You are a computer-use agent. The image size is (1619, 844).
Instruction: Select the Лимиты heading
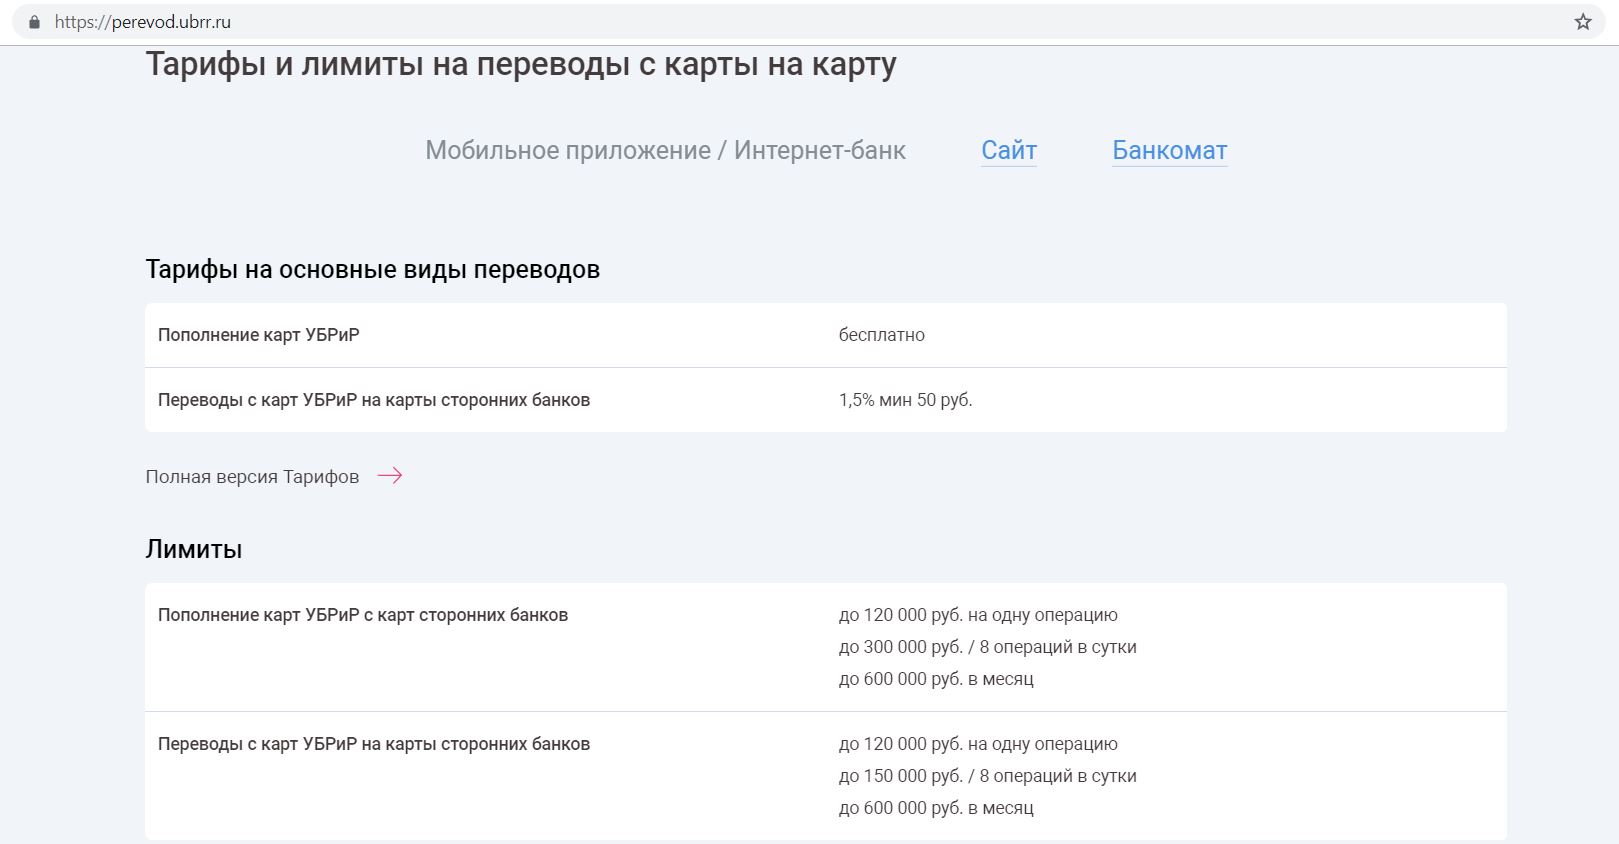[194, 549]
